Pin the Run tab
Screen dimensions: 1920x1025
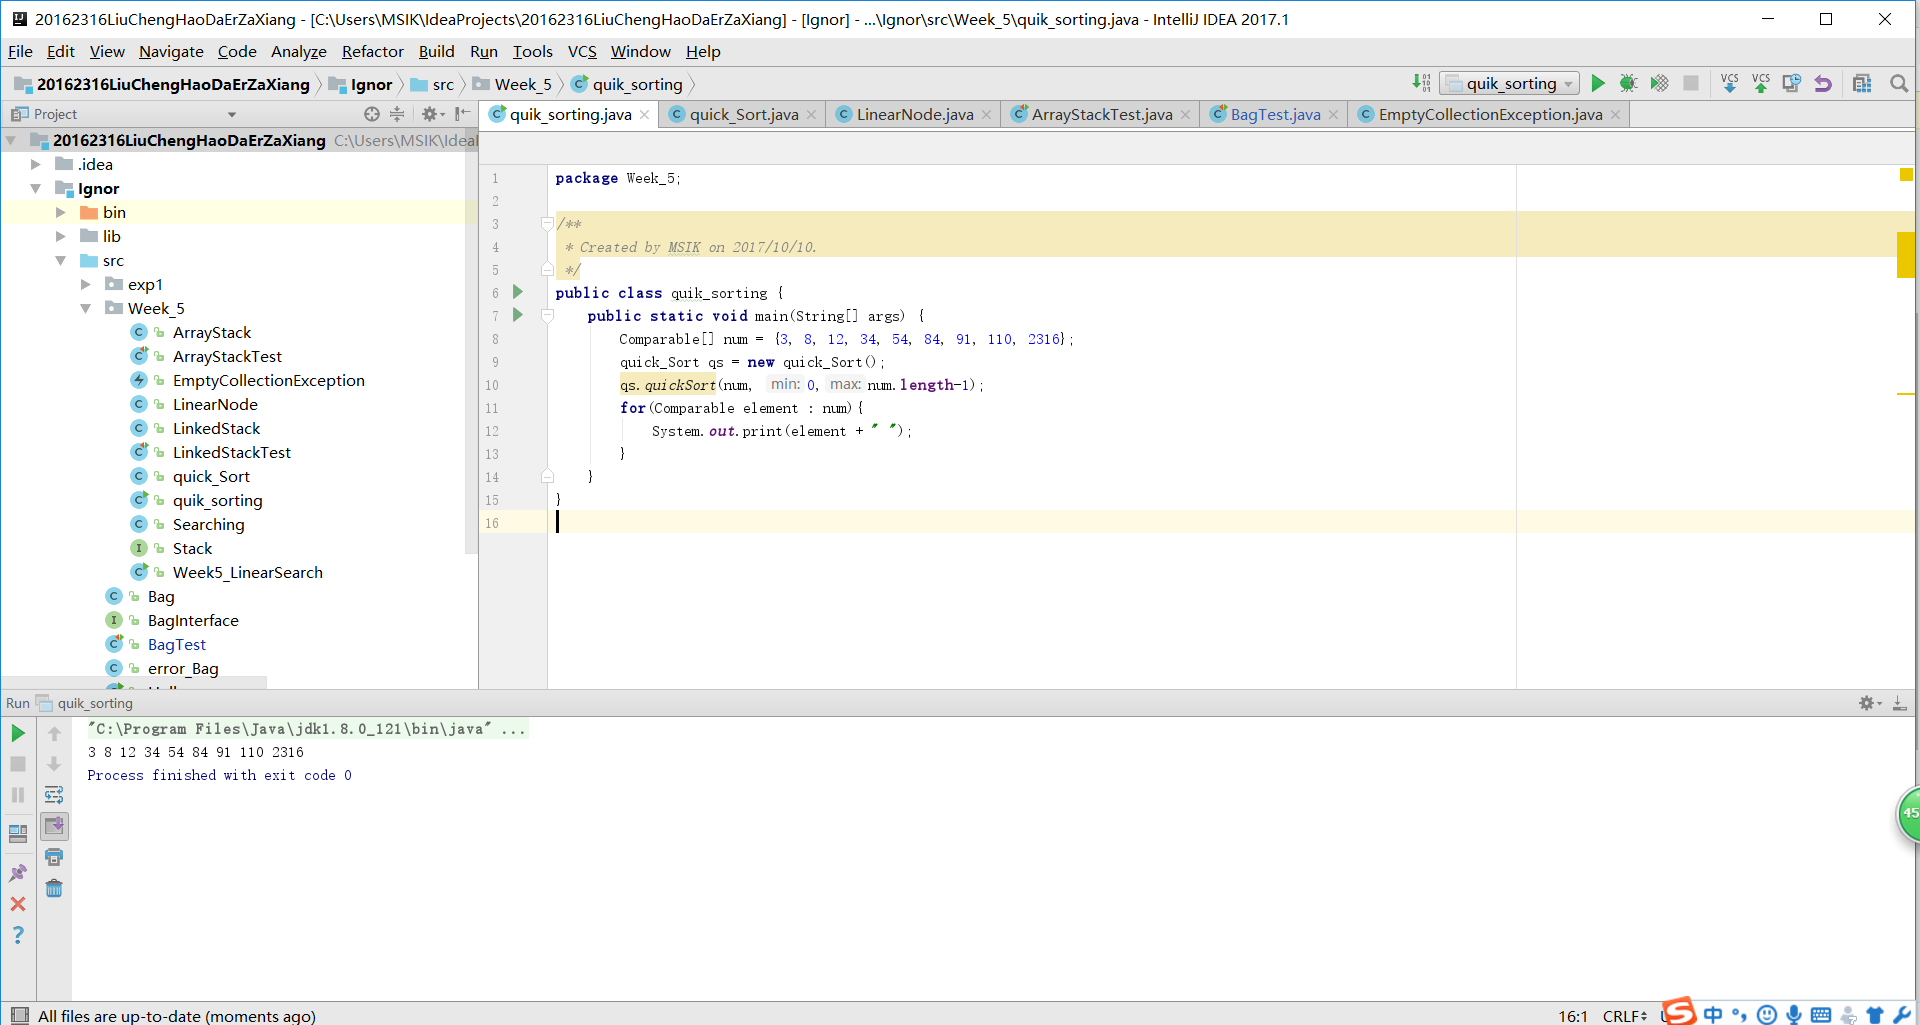coord(18,873)
